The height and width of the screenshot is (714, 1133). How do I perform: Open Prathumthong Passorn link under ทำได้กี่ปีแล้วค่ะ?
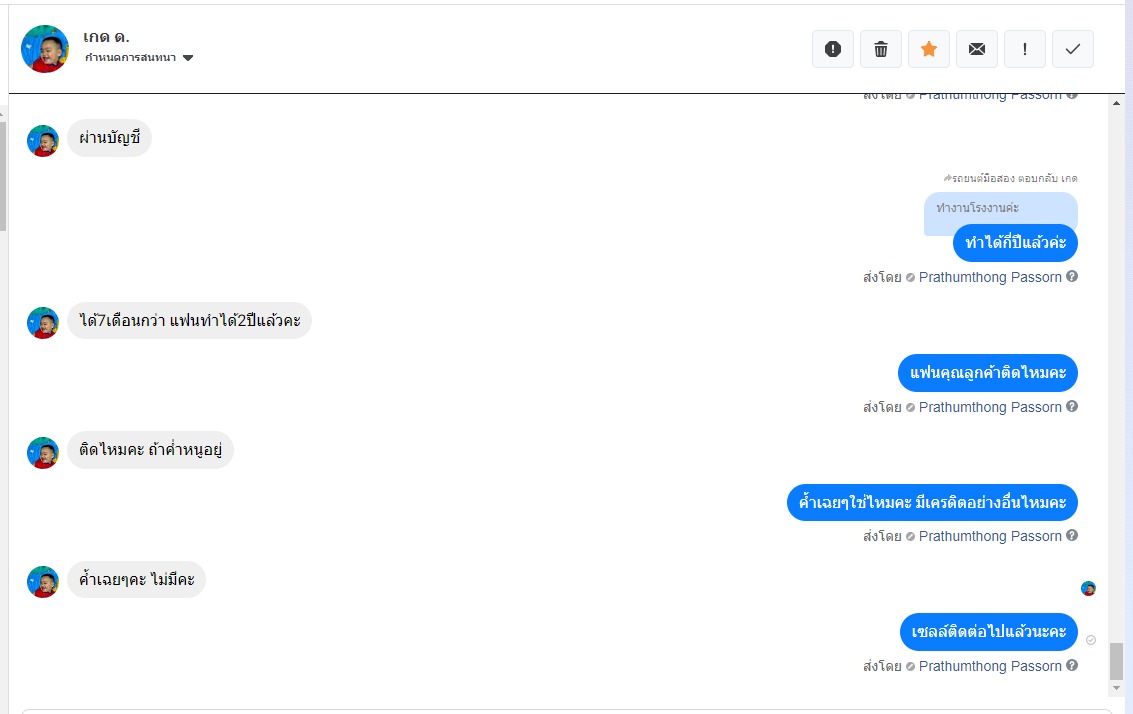(x=990, y=277)
